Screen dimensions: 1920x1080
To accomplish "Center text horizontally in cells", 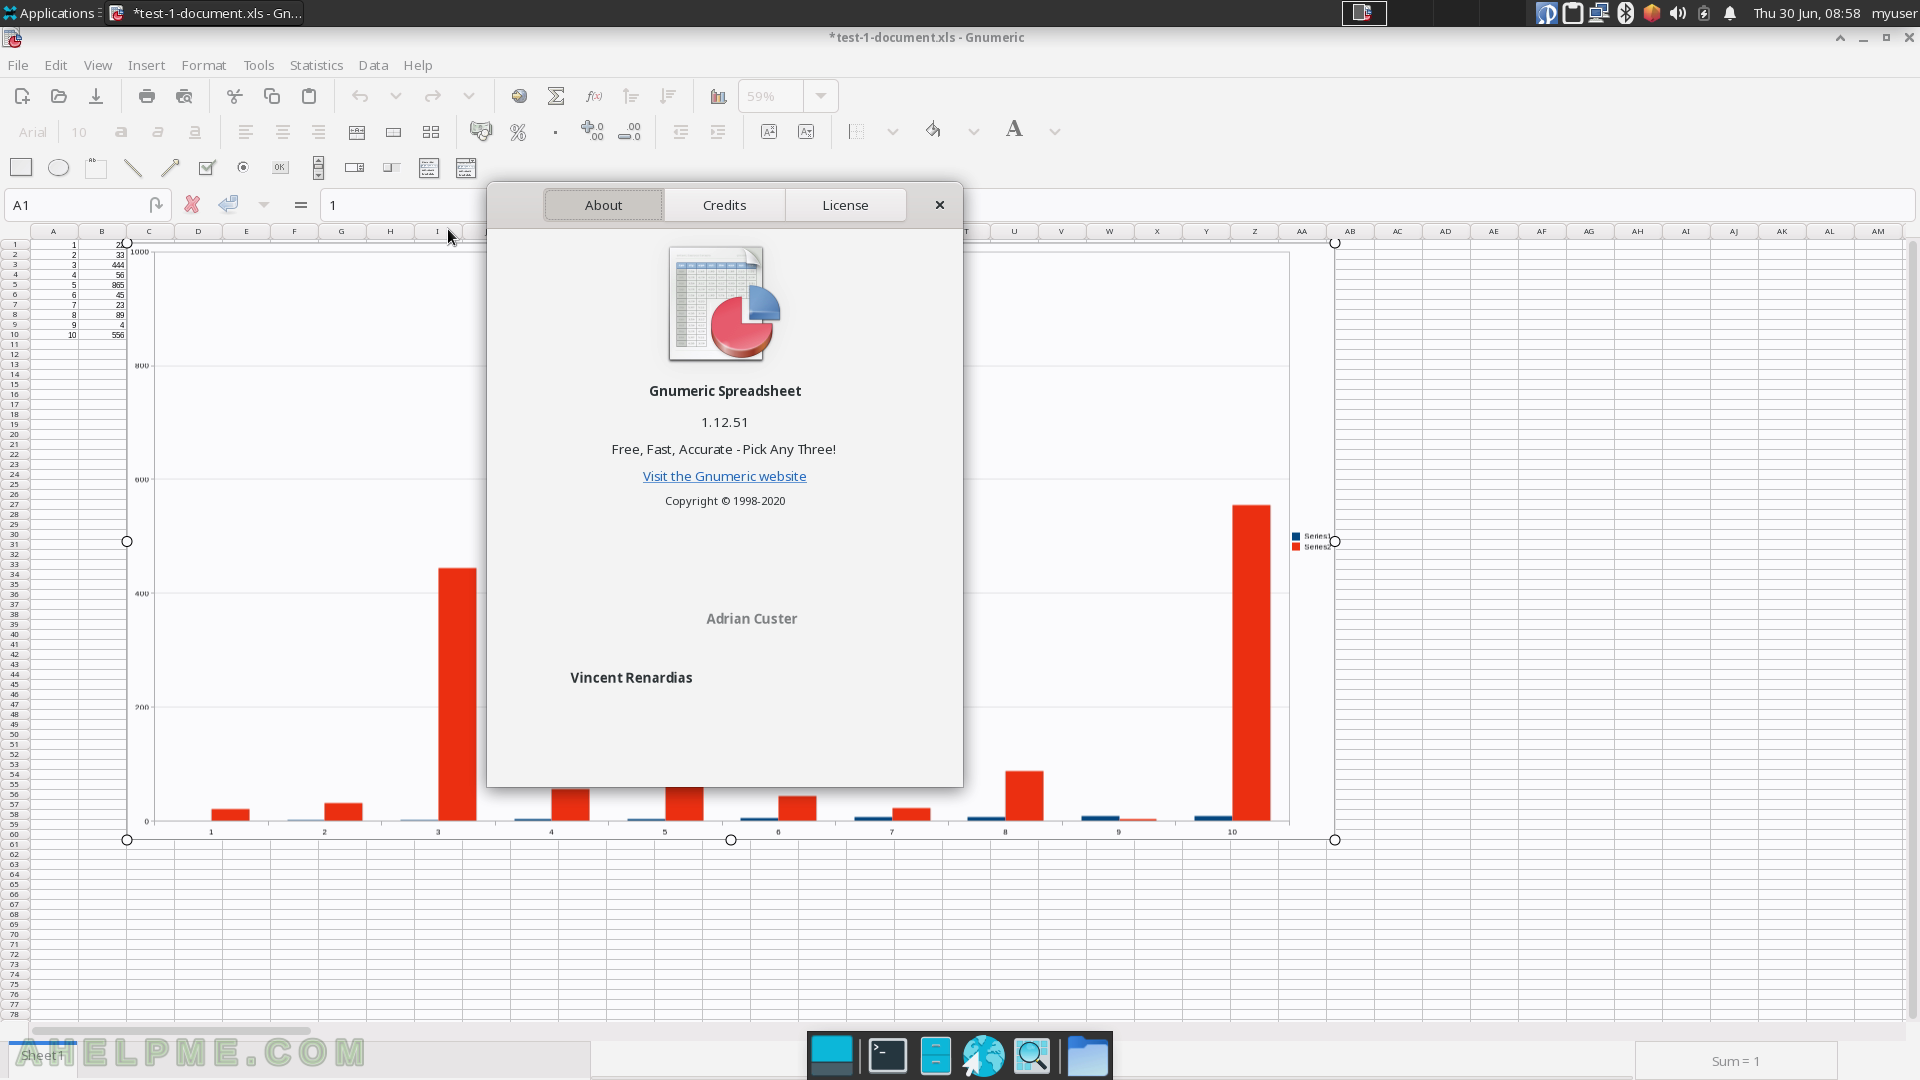I will coord(283,132).
